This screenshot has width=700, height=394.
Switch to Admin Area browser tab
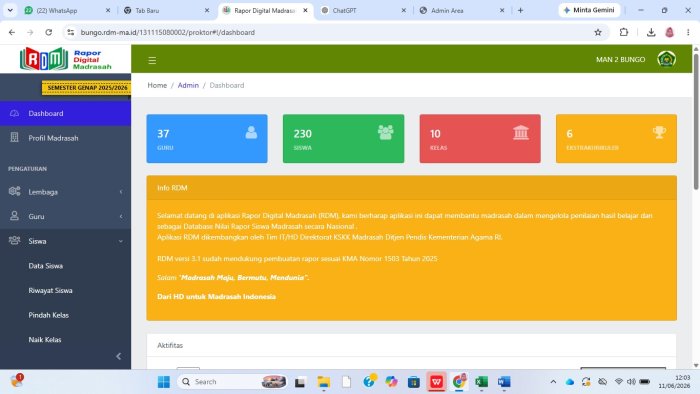click(462, 10)
